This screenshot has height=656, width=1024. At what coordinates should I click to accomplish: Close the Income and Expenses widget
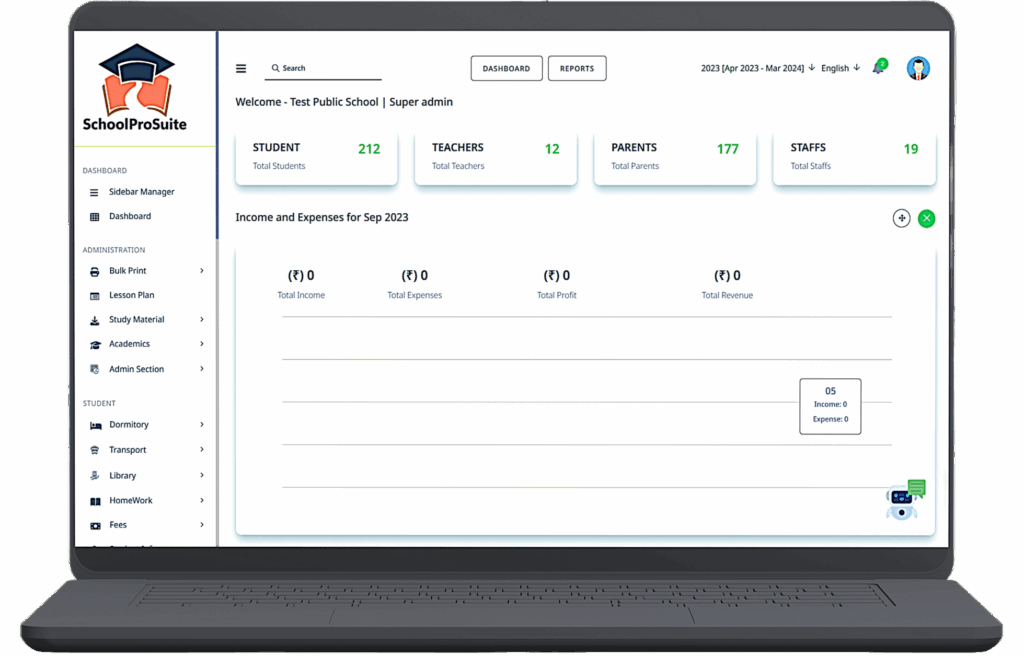[926, 218]
